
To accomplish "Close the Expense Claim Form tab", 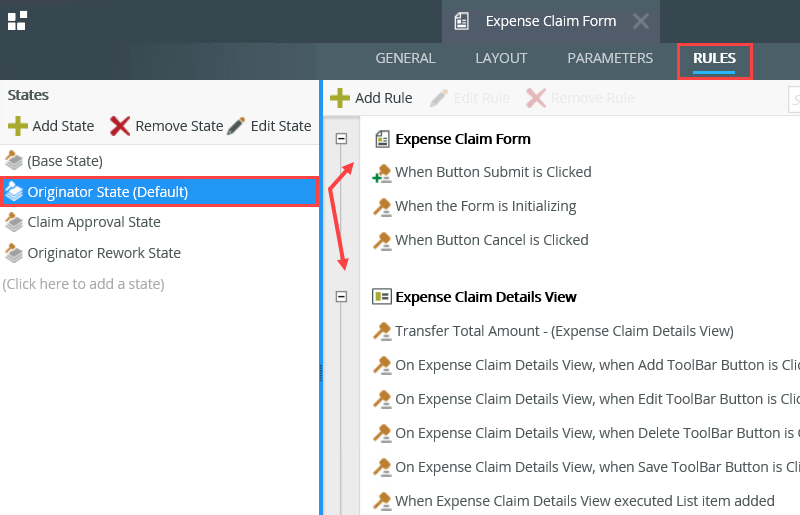I will (641, 21).
